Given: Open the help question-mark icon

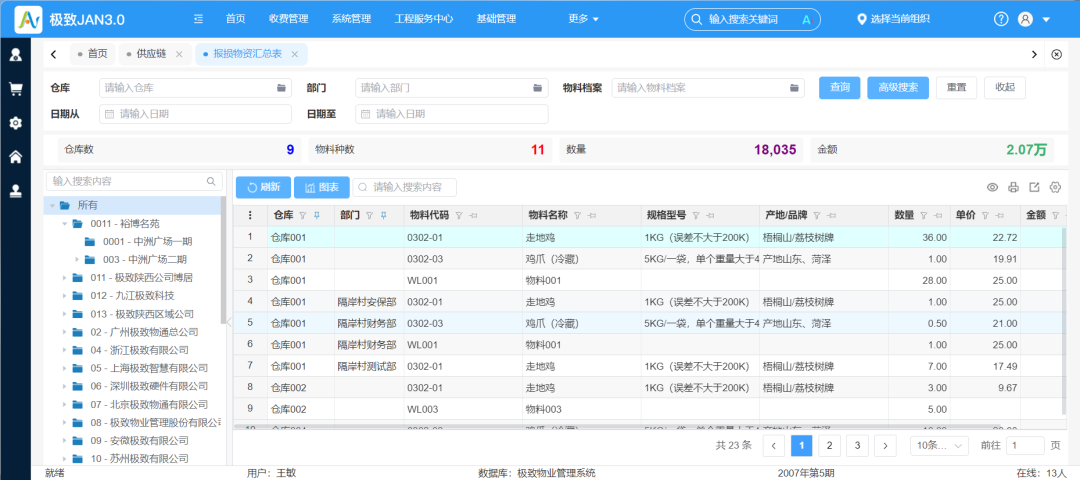Looking at the screenshot, I should [1001, 19].
